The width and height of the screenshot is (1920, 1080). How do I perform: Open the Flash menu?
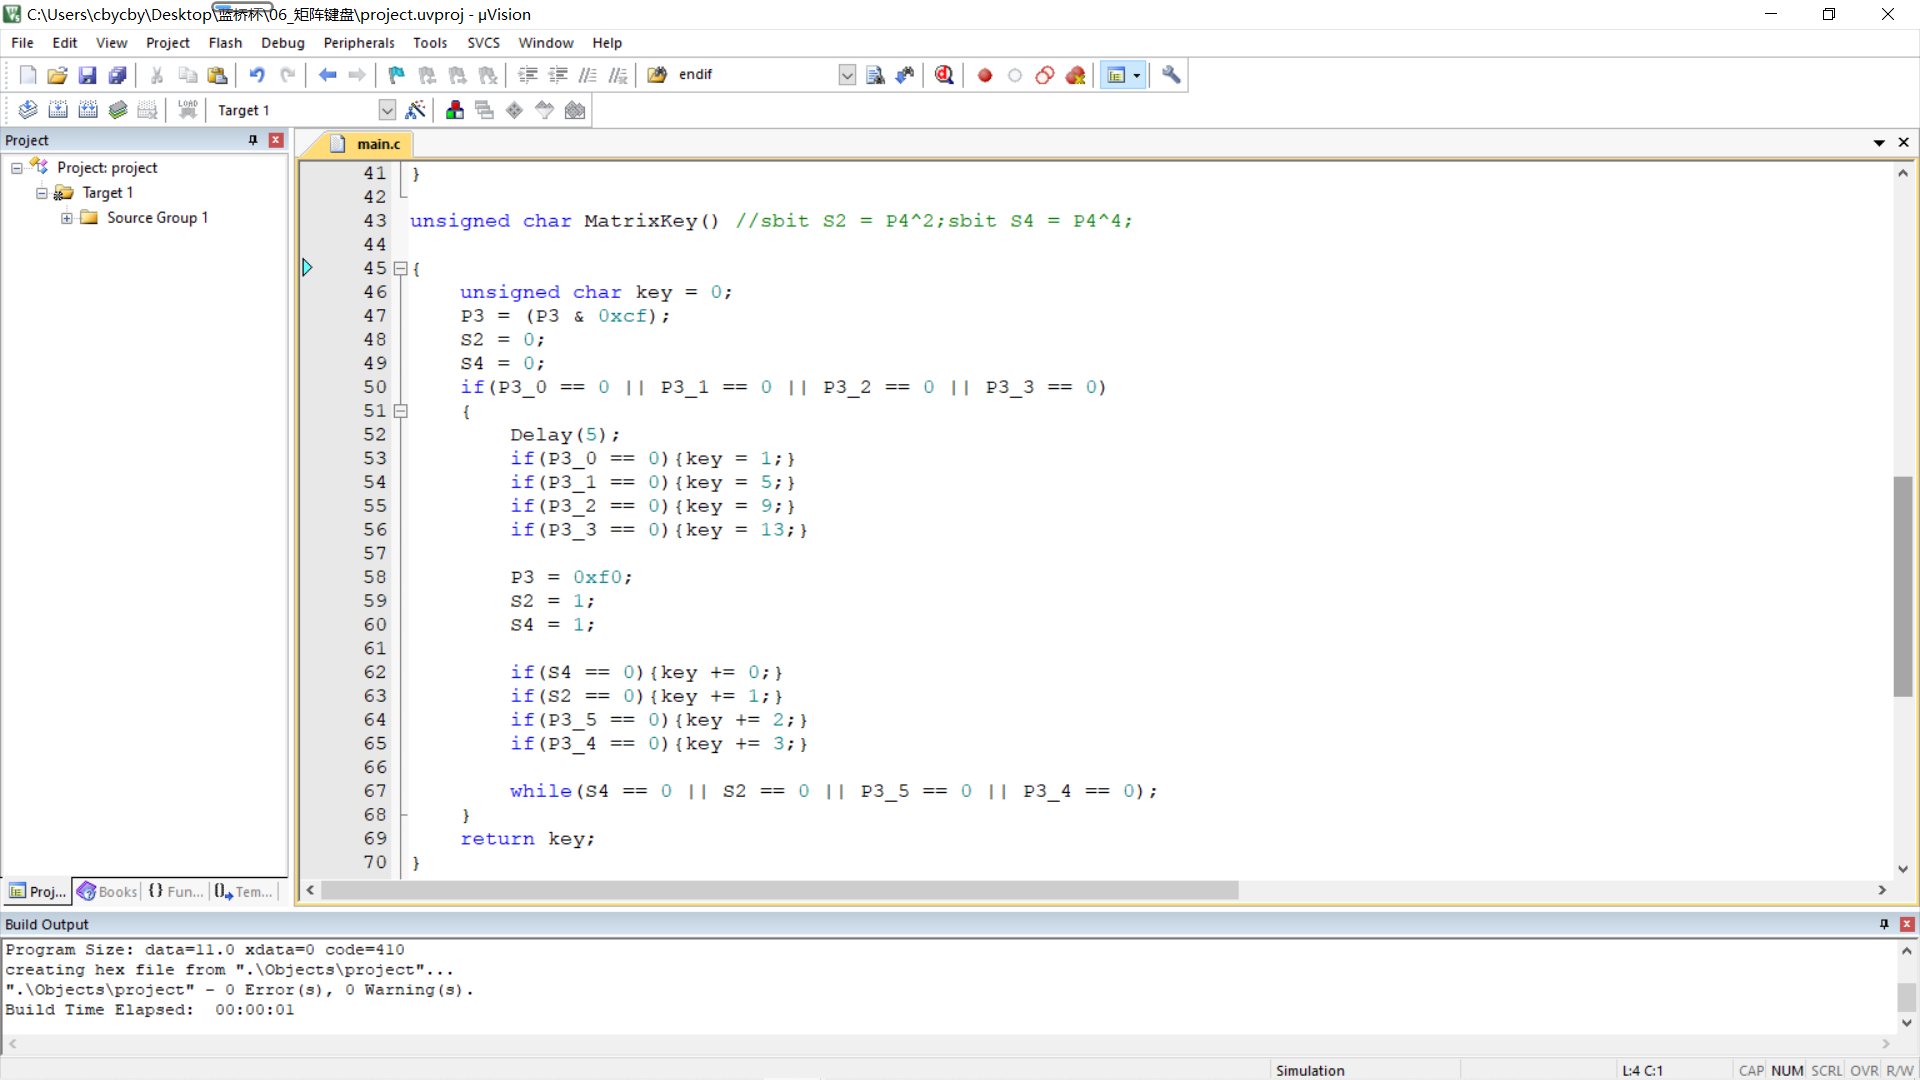[225, 43]
